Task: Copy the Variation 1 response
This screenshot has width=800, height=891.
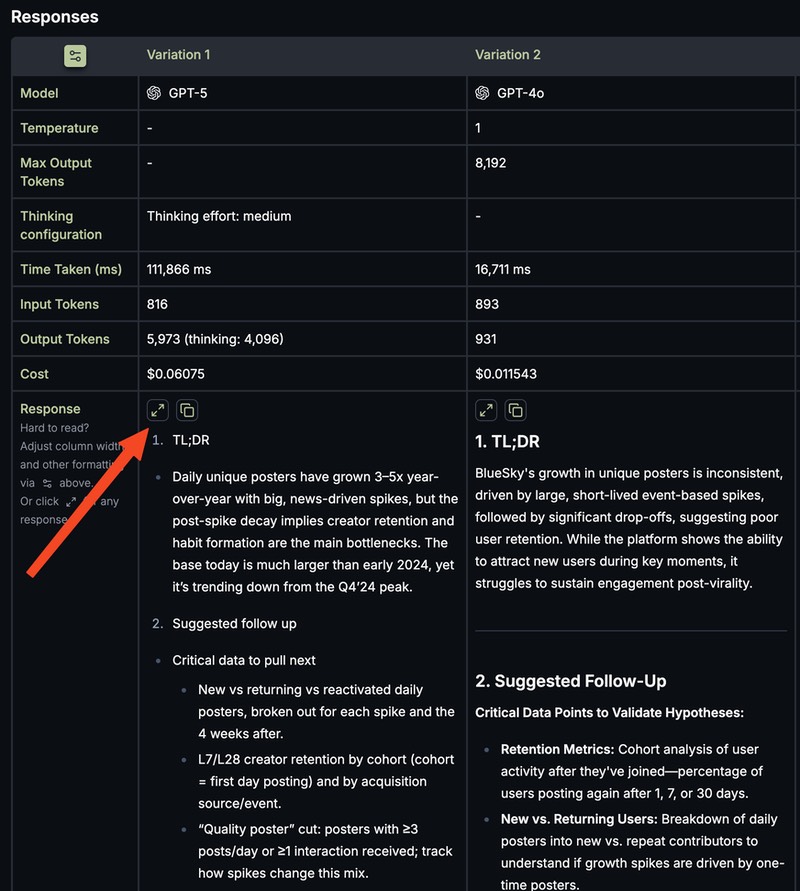Action: click(x=187, y=410)
